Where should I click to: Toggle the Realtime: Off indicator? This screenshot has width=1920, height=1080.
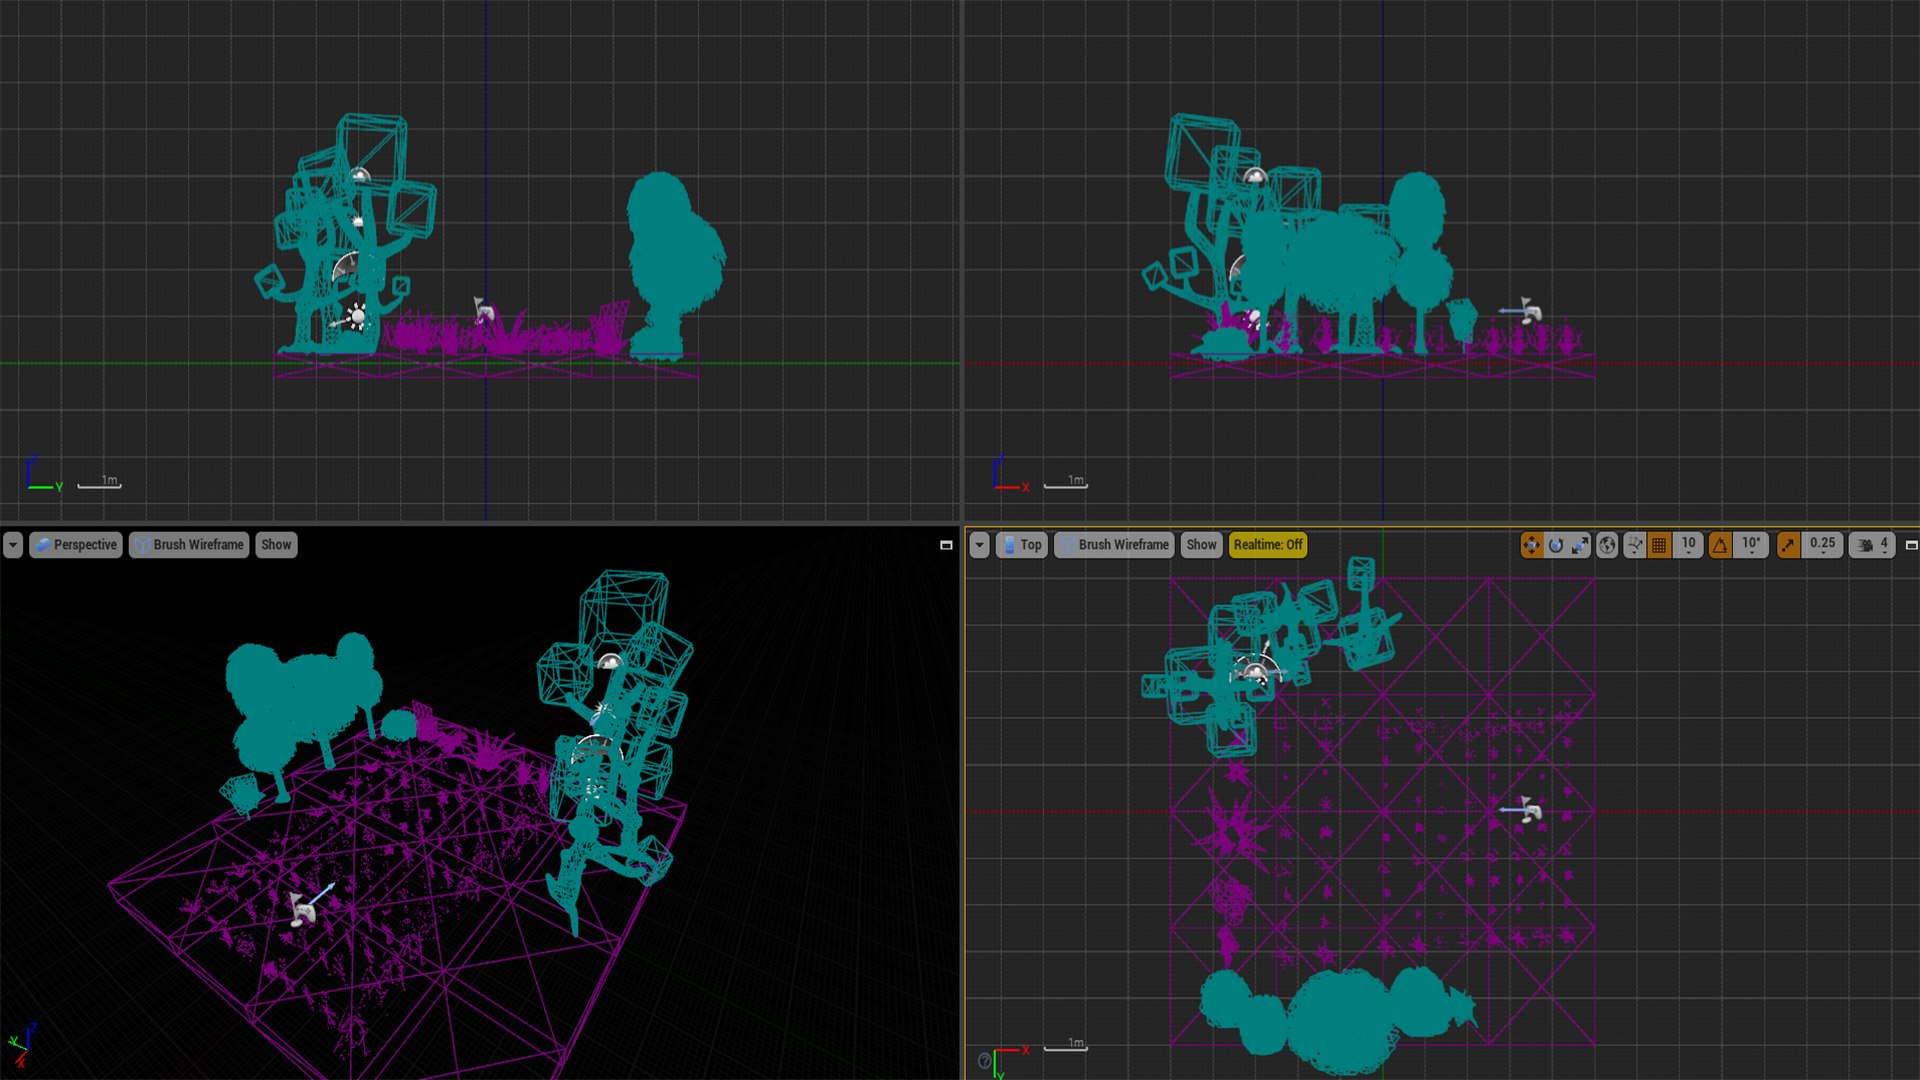(x=1268, y=545)
